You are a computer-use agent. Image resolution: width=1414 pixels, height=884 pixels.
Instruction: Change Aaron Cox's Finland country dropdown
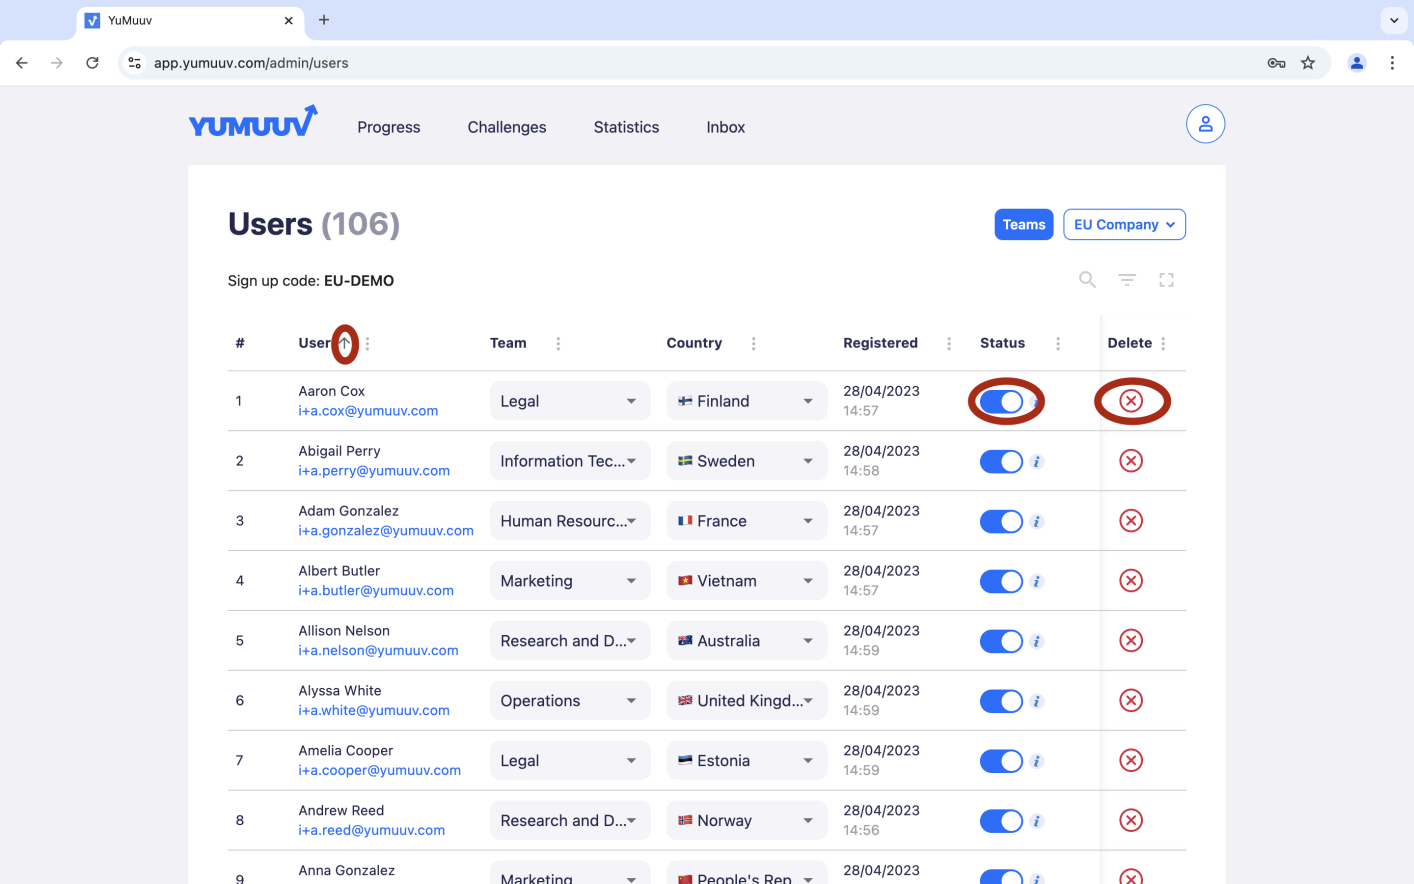point(747,401)
